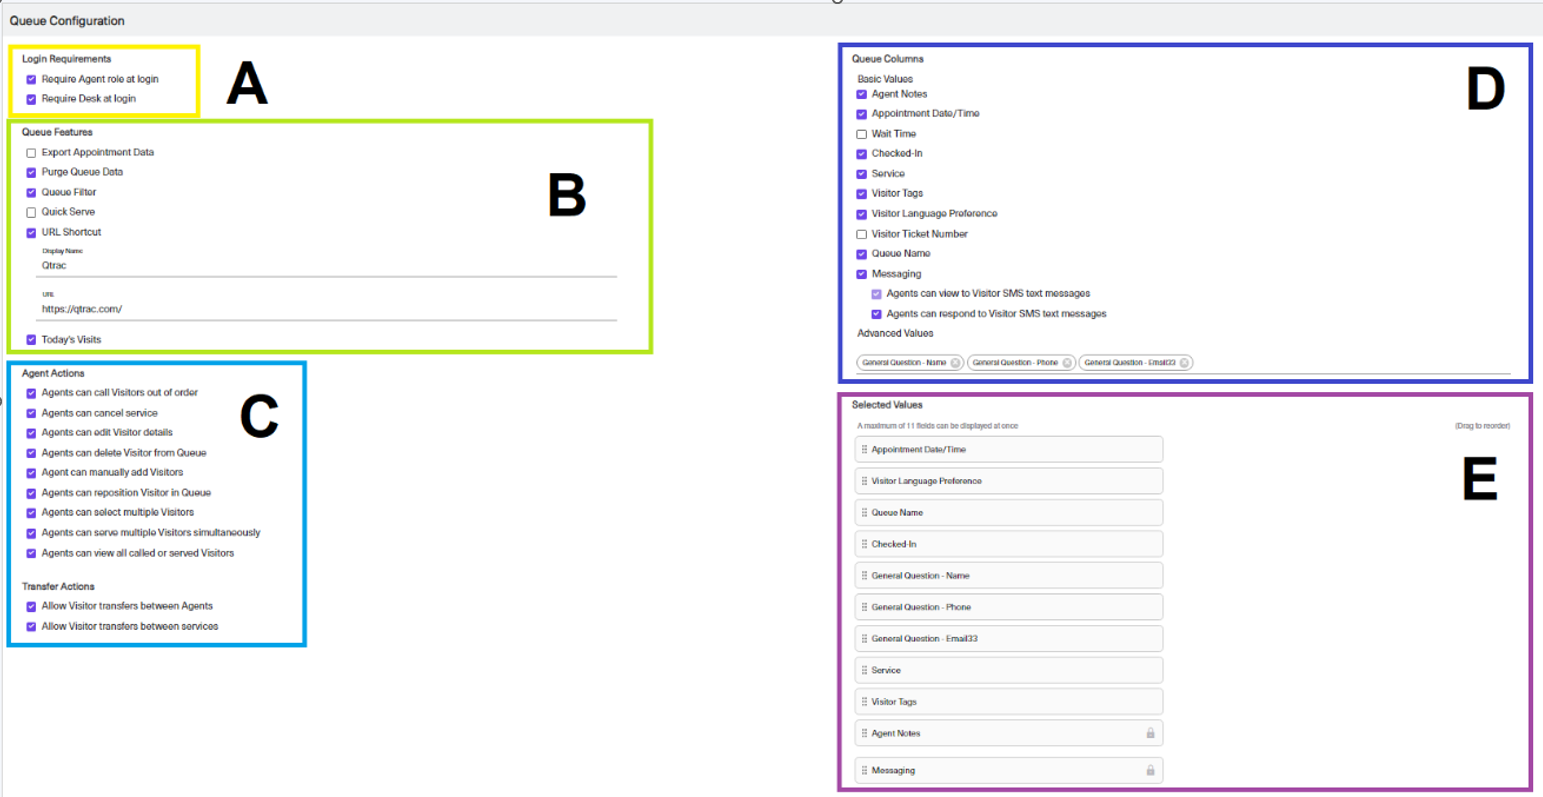Screen dimensions: 1543x797
Task: Select the Visitor Language Preference item in Selected Values
Action: pyautogui.click(x=1008, y=481)
